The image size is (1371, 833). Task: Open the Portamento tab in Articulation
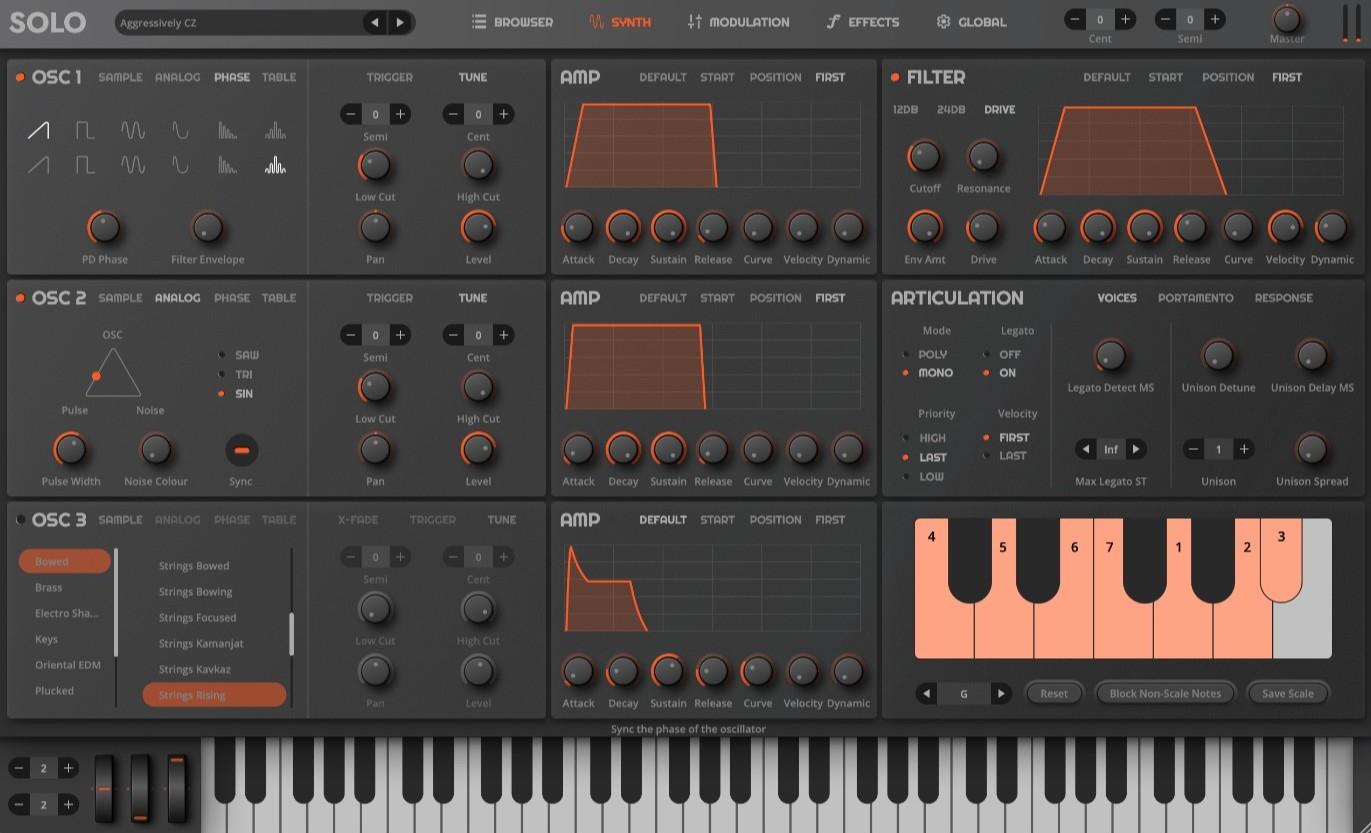[1195, 298]
